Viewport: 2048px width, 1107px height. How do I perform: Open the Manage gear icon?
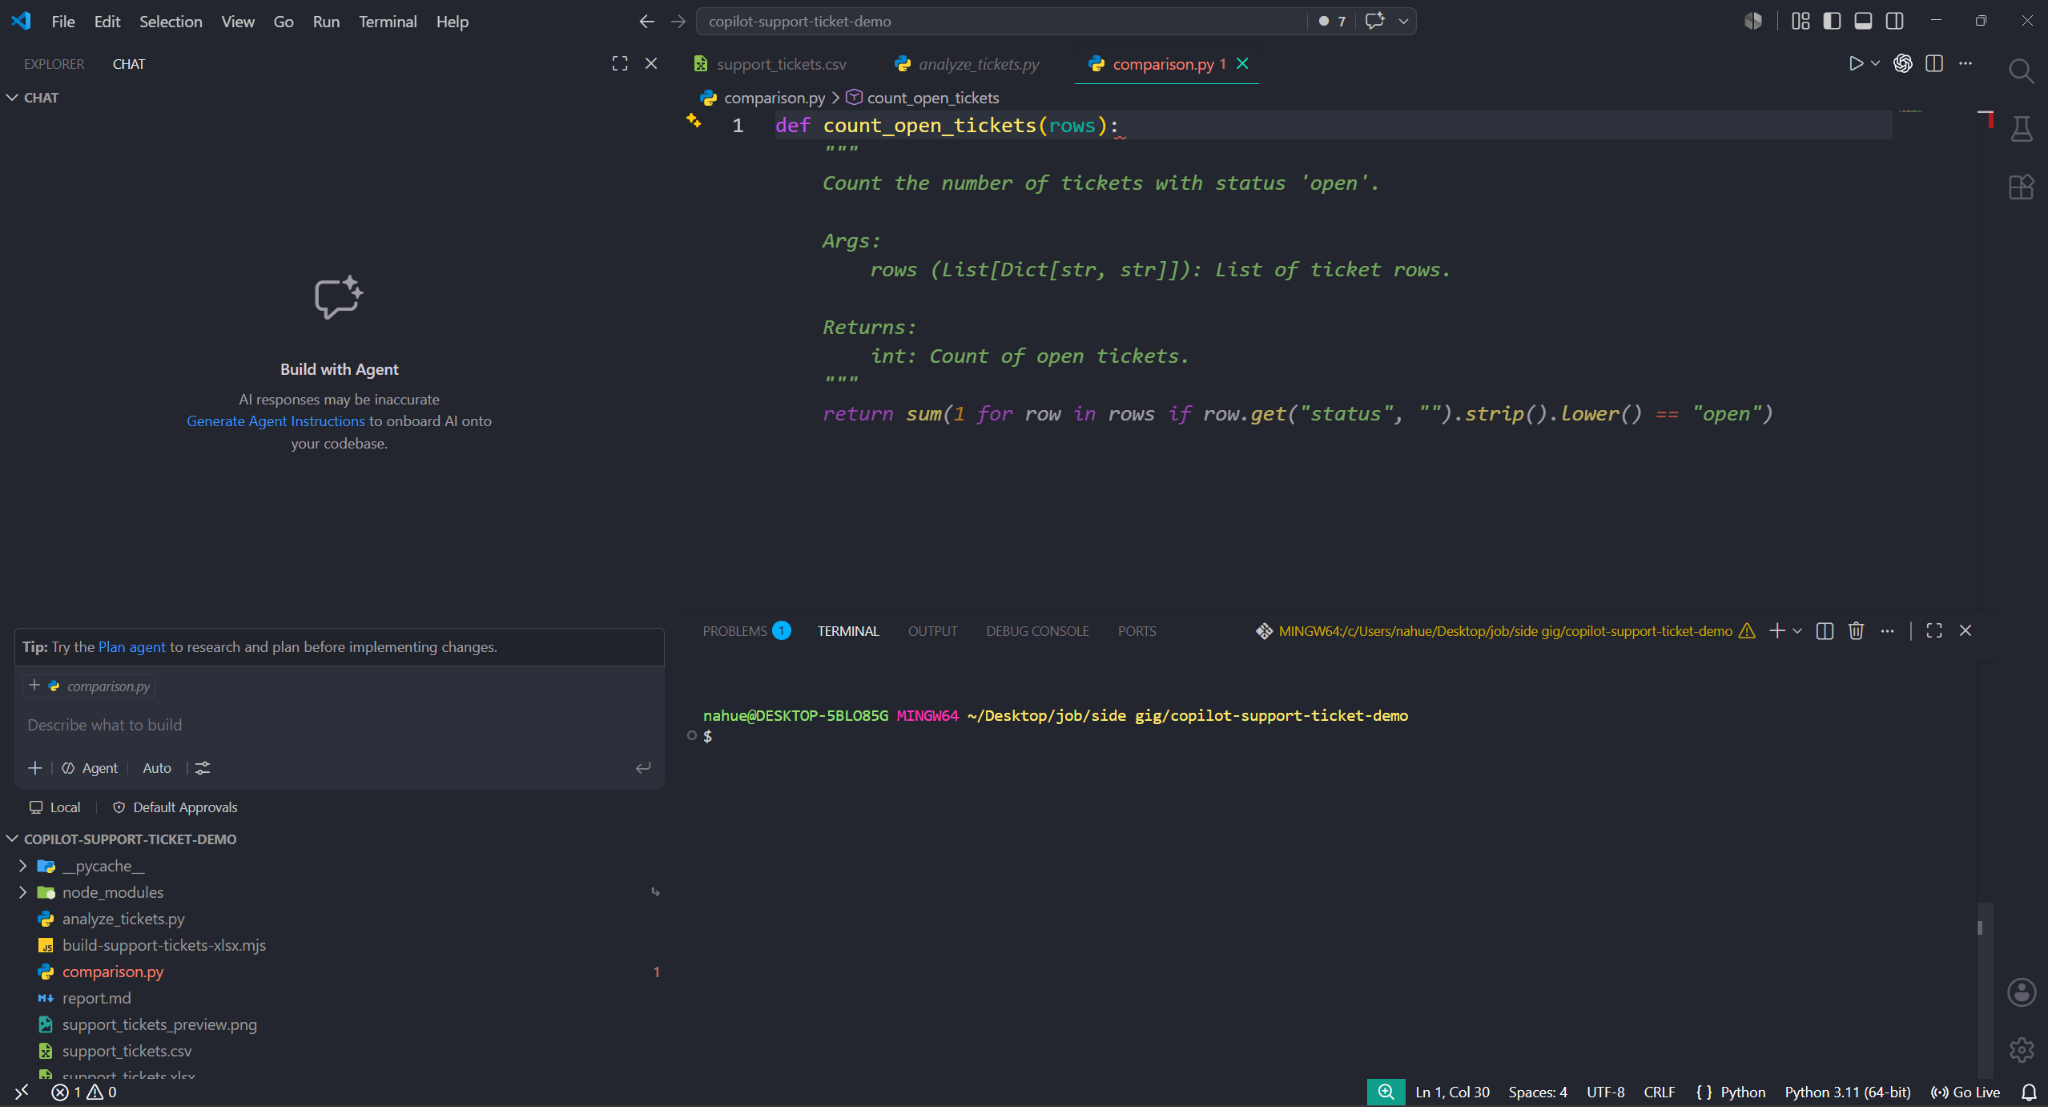[2021, 1049]
